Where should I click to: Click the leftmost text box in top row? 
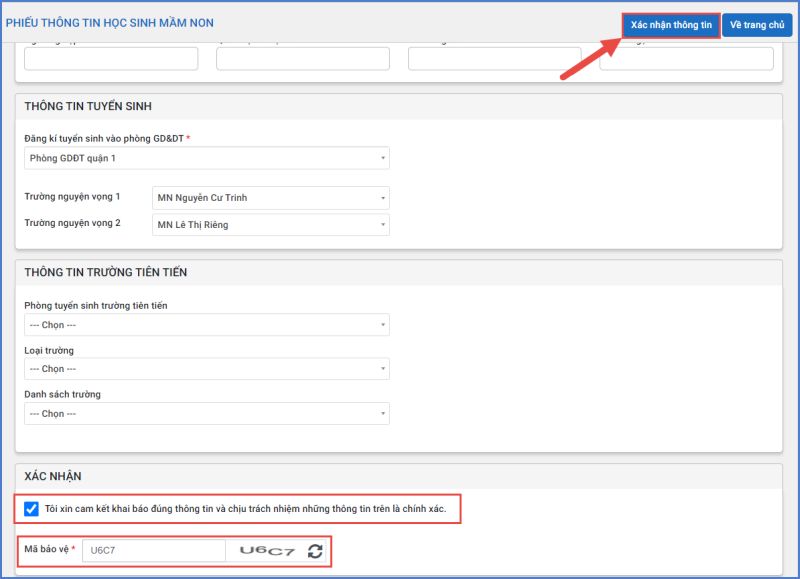point(111,59)
